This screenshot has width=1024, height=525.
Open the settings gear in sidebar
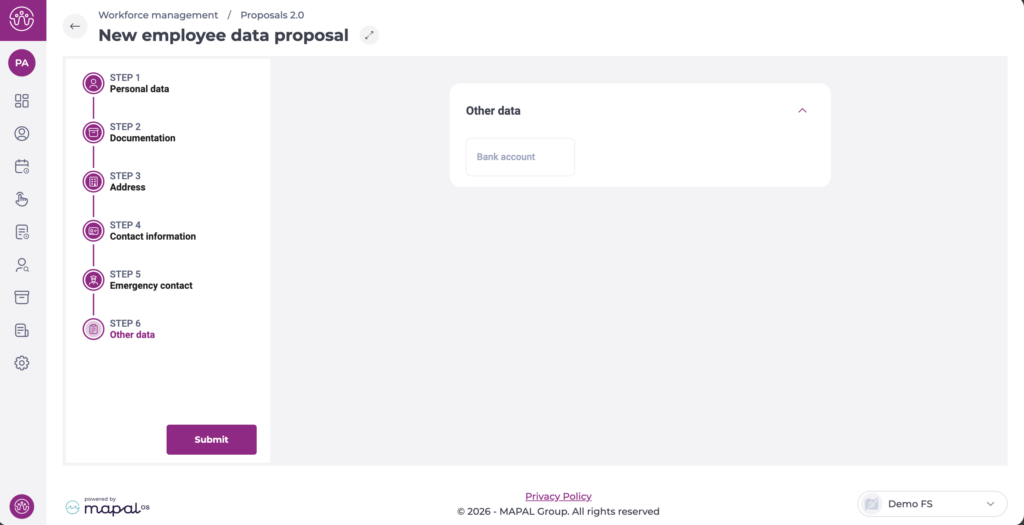point(22,363)
